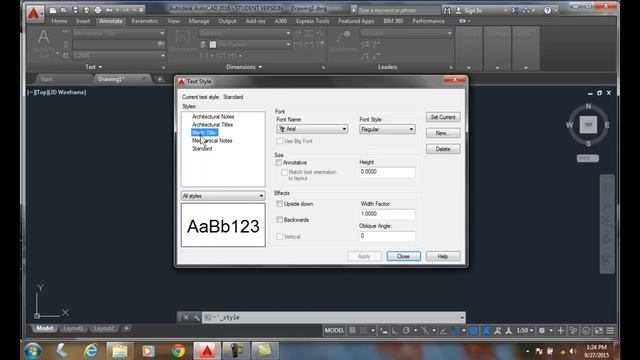Viewport: 640px width, 360px height.
Task: Toggle Match text orientation to layout checkbox
Action: pyautogui.click(x=284, y=172)
